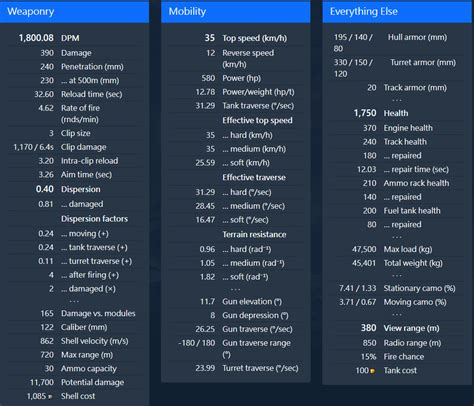Image resolution: width=474 pixels, height=406 pixels.
Task: Click the Effective top speed heading
Action: (257, 120)
